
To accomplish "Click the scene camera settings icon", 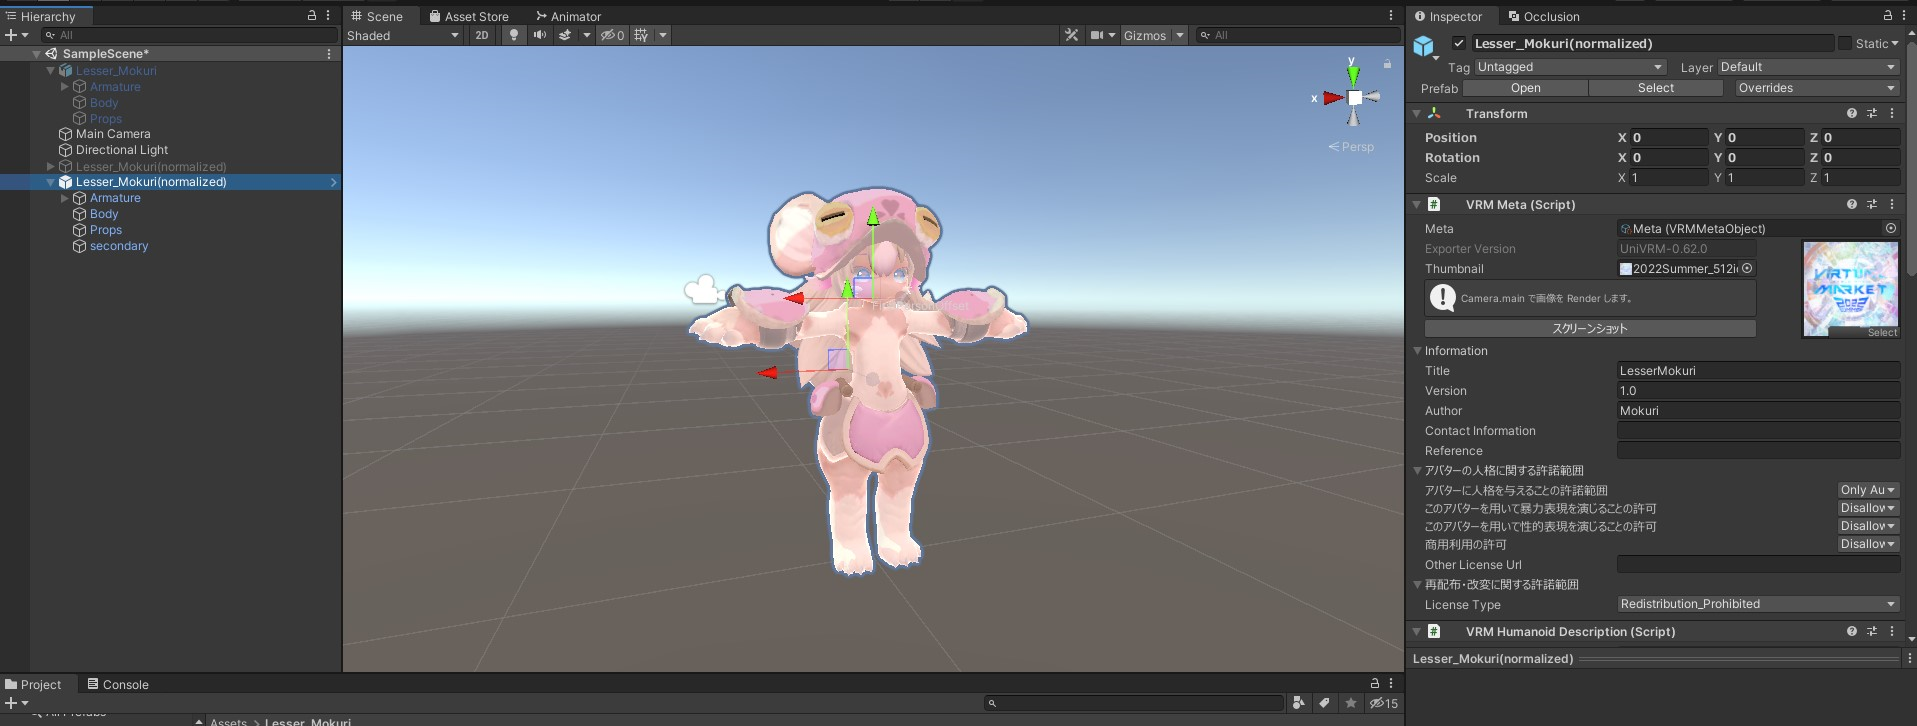I will pos(1097,35).
